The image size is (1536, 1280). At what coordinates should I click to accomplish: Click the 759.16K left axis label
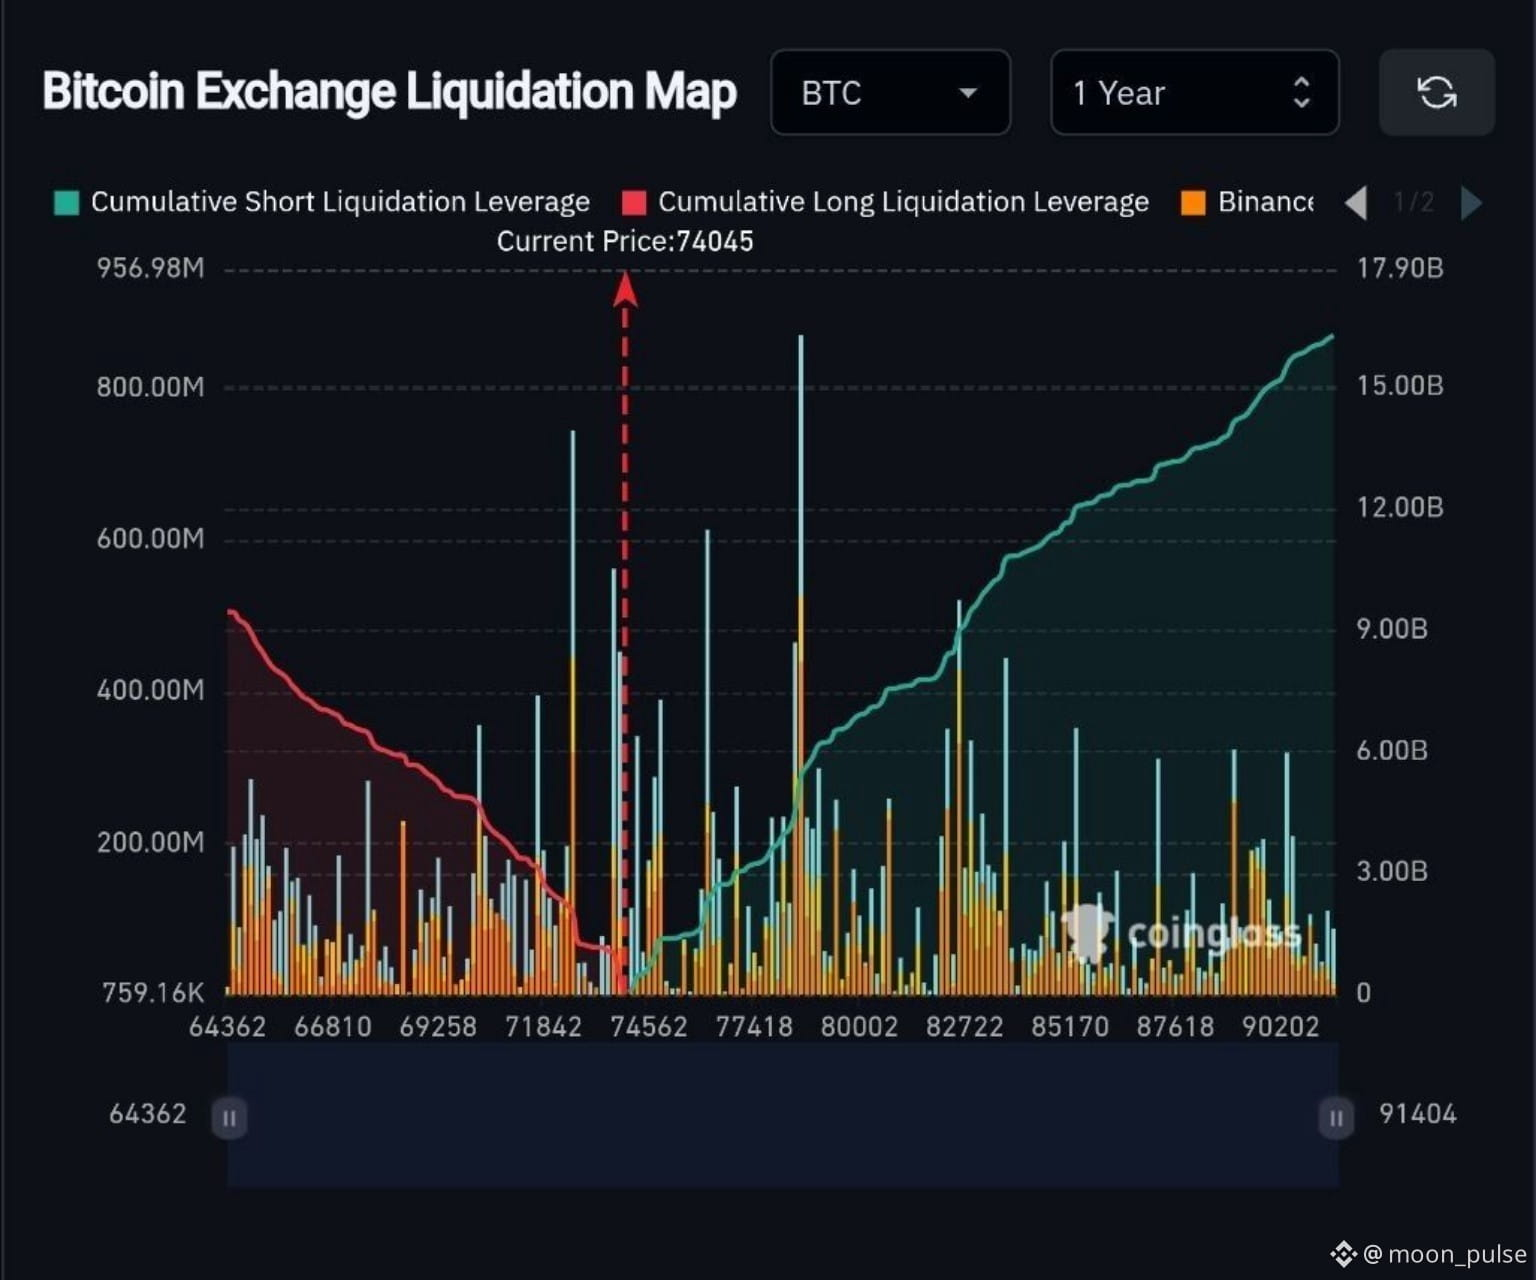[x=153, y=993]
